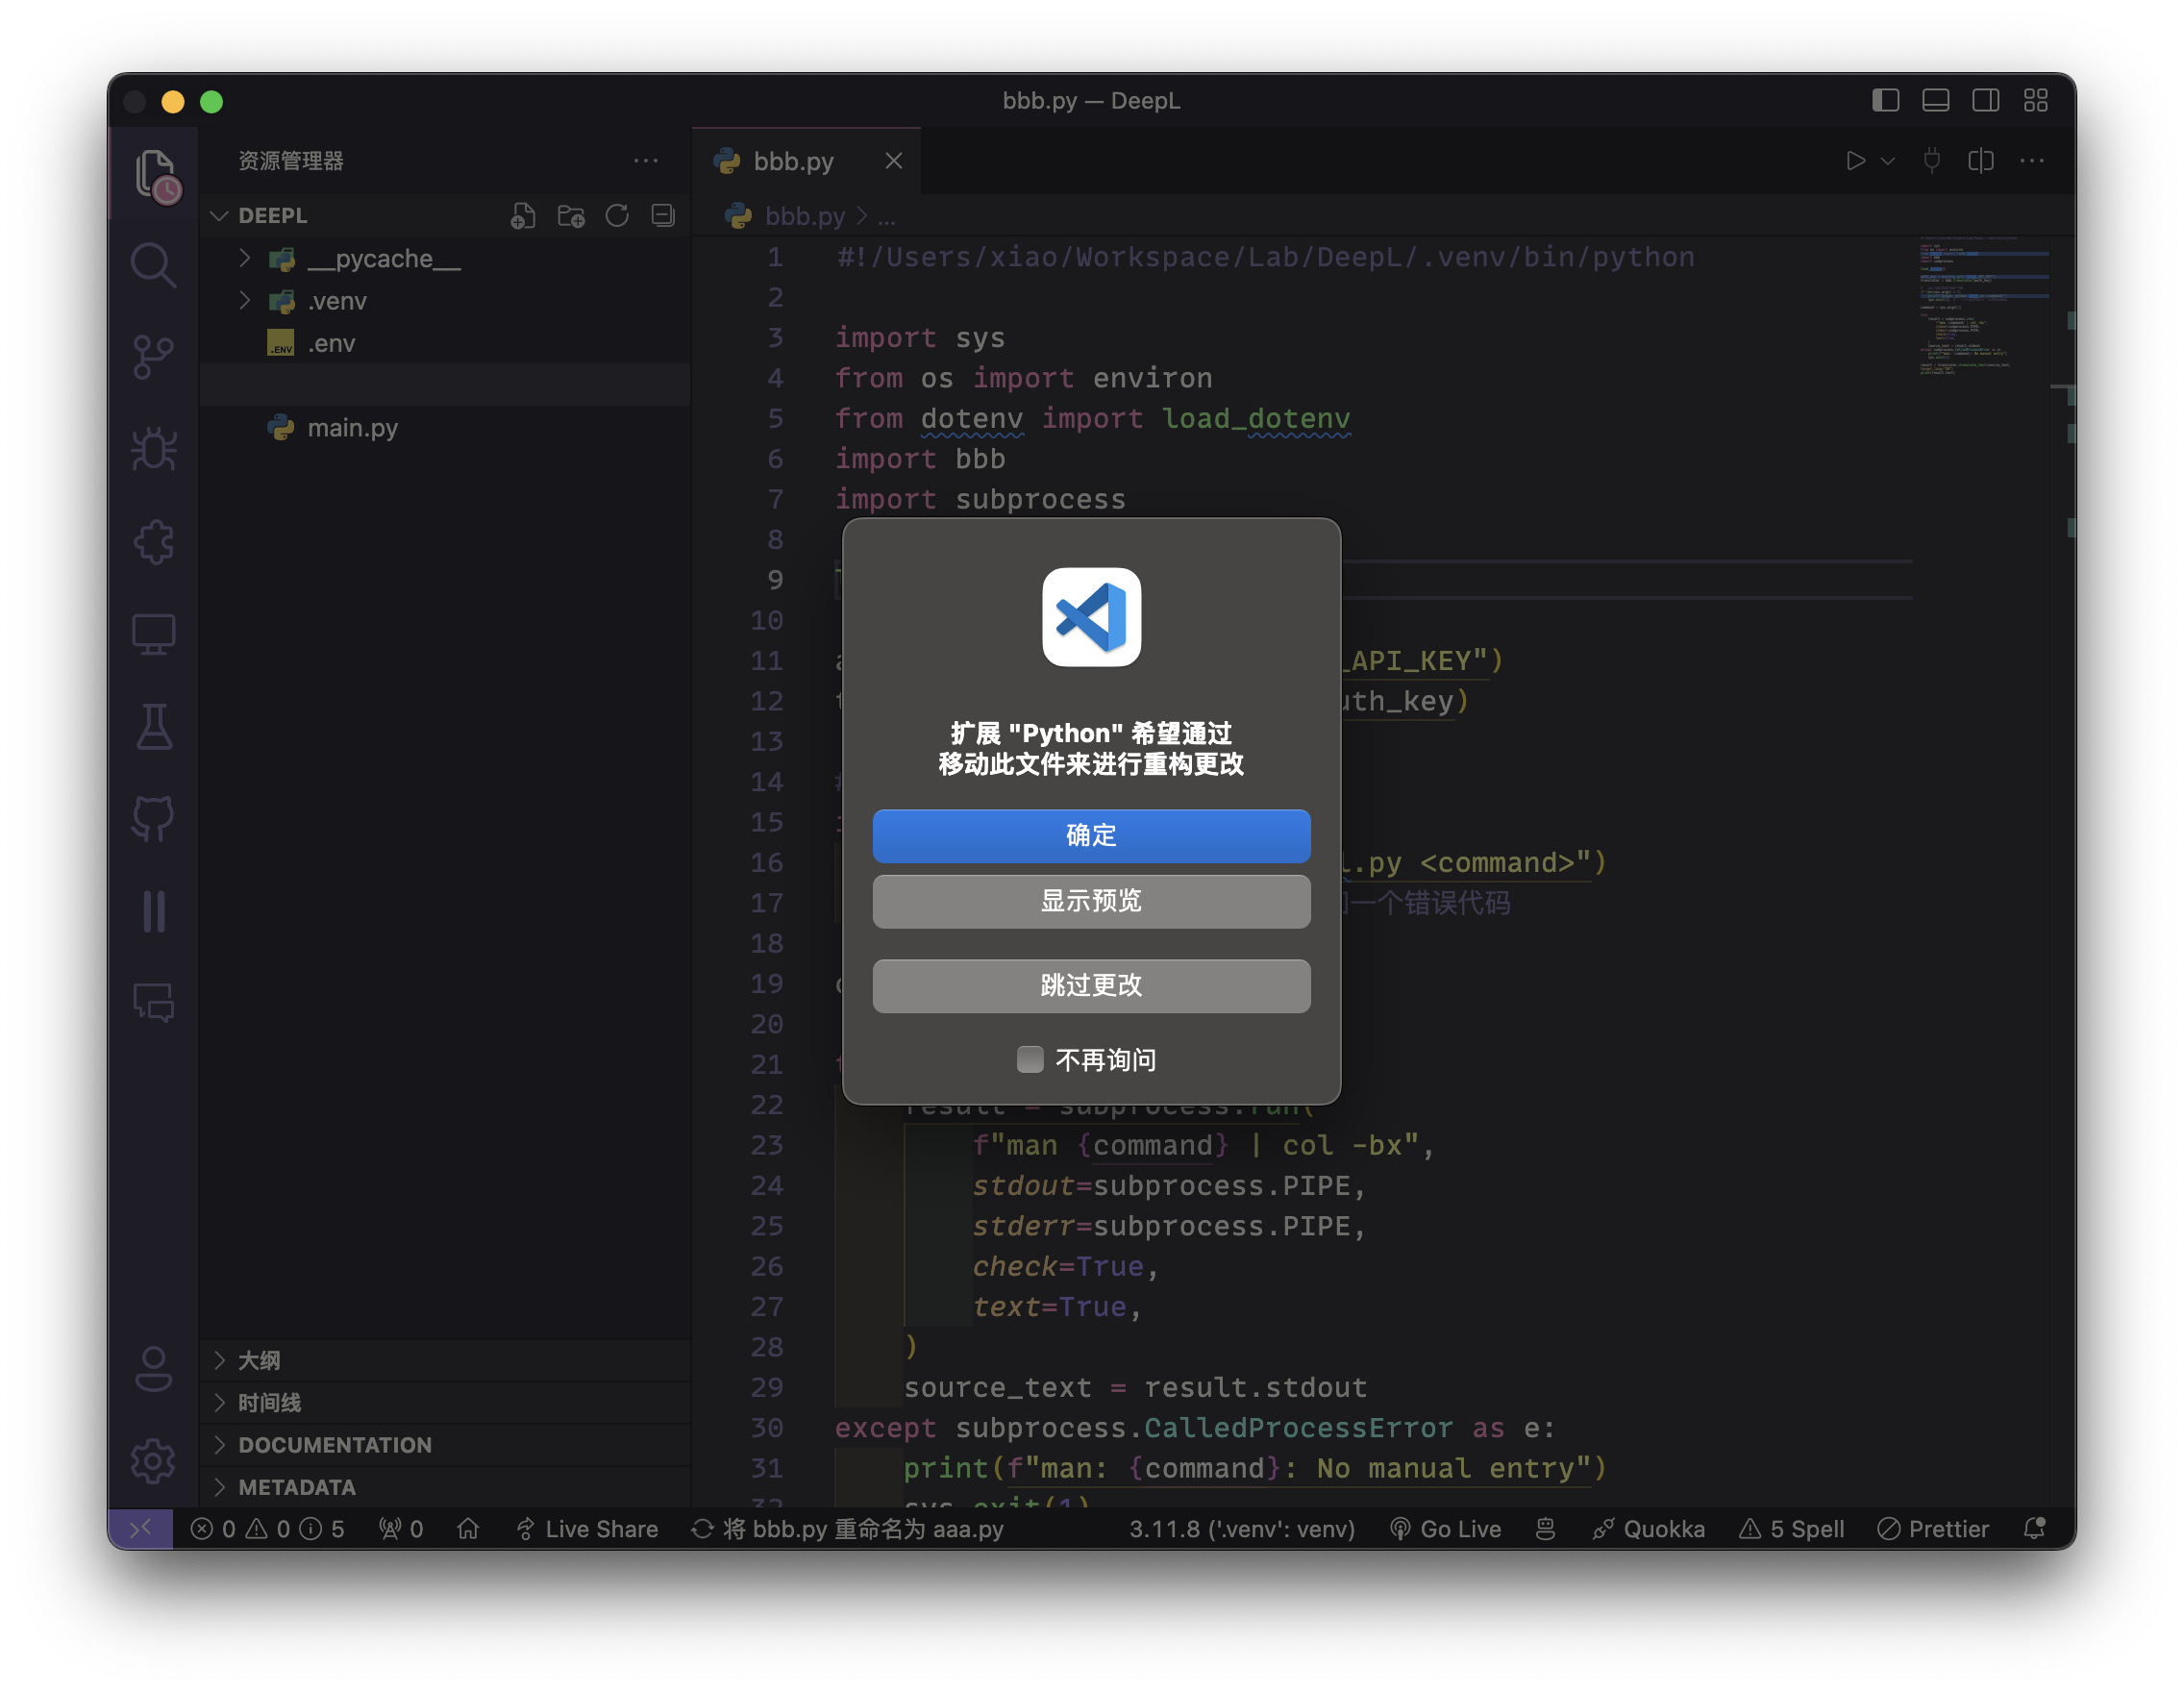Viewport: 2184px width, 1692px height.
Task: Click the New File icon in explorer
Action: [523, 216]
